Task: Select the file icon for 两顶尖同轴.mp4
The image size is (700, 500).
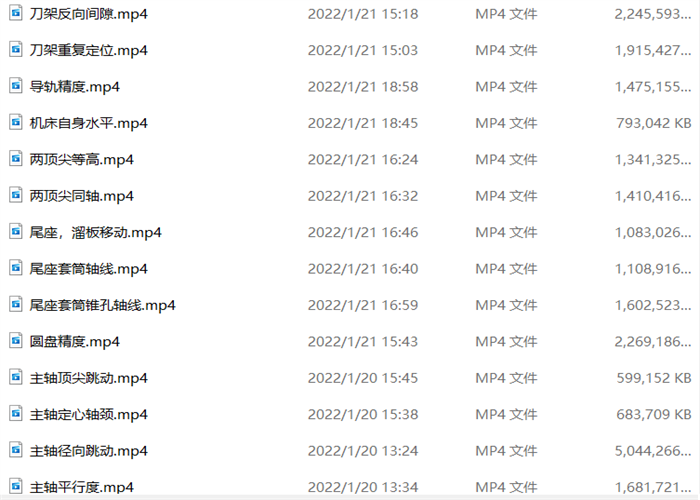Action: coord(16,195)
